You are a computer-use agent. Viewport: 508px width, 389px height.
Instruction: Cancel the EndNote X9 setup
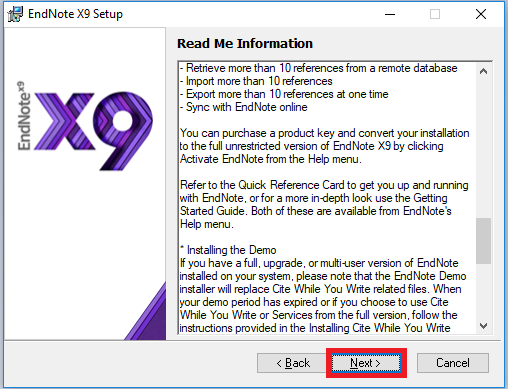(453, 363)
